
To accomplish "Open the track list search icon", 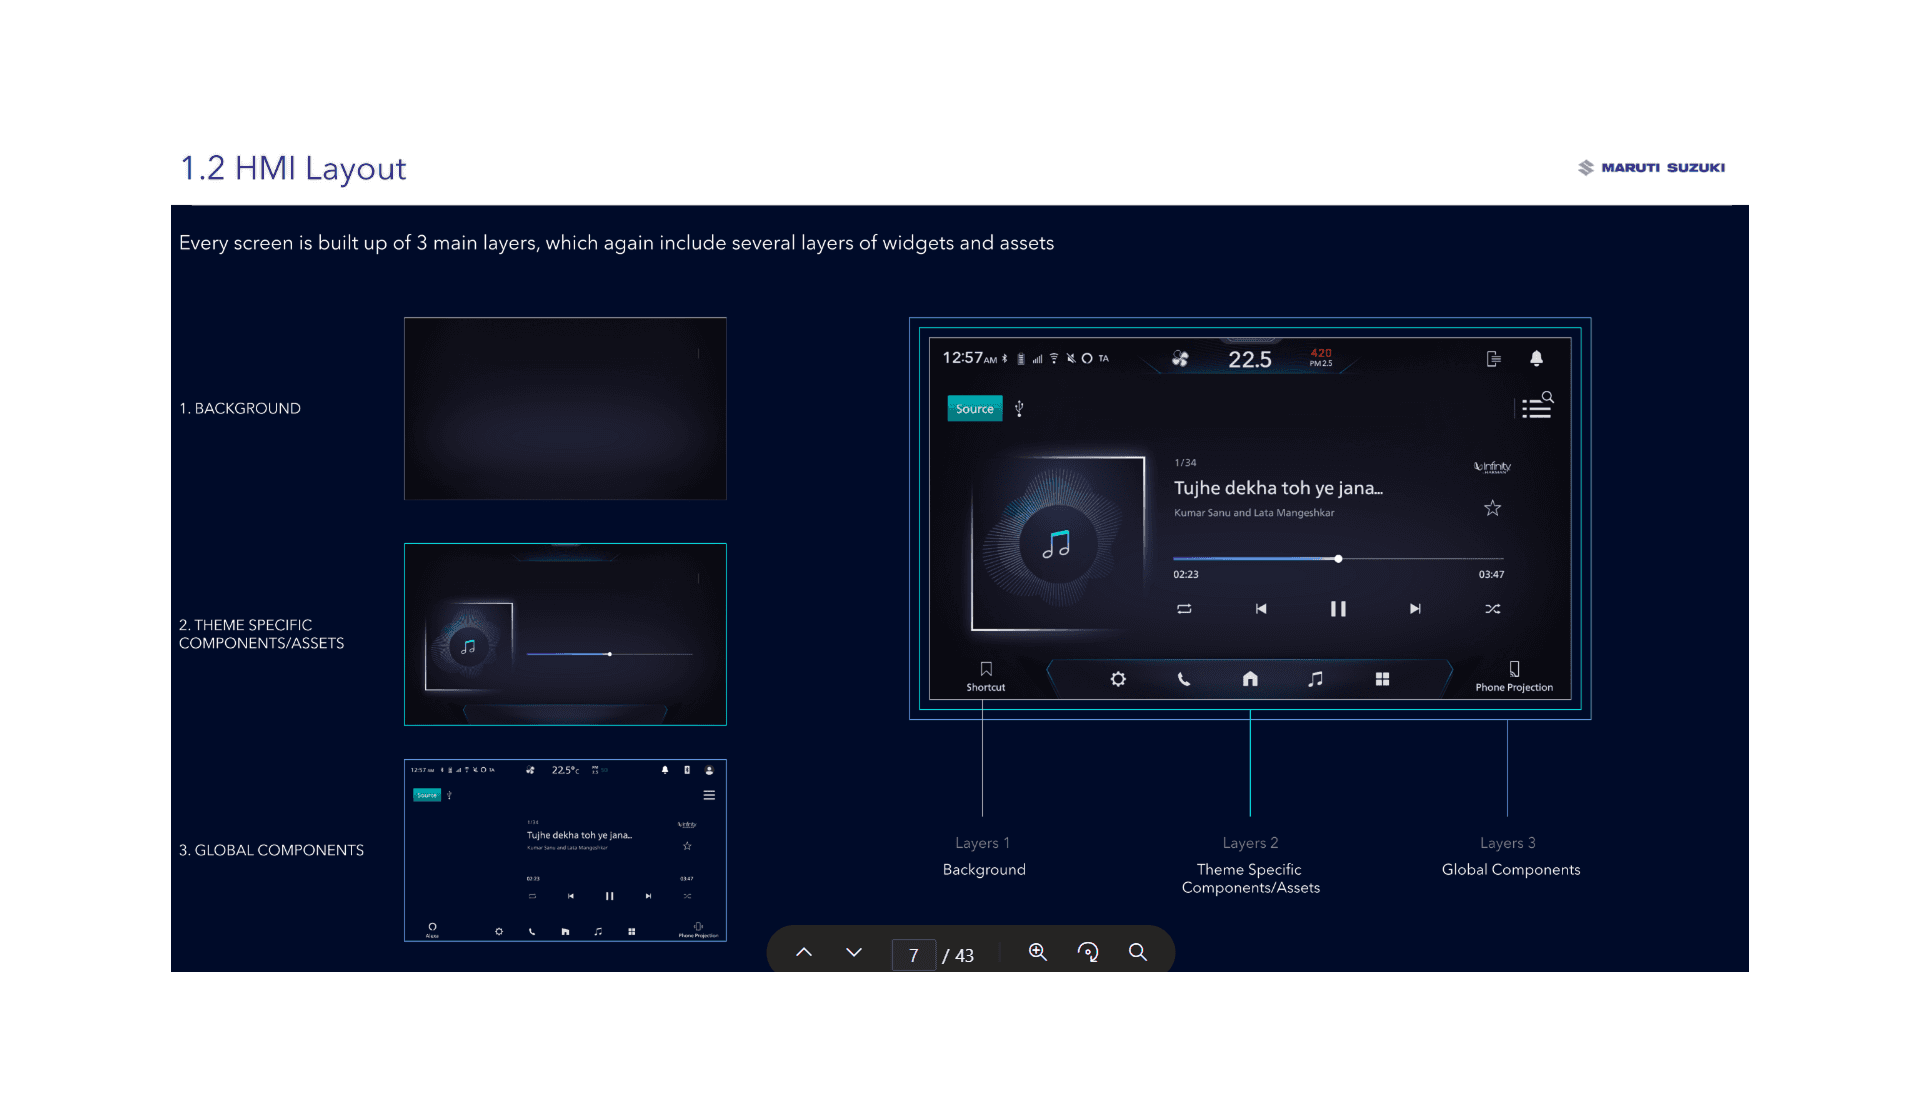I will [x=1536, y=406].
